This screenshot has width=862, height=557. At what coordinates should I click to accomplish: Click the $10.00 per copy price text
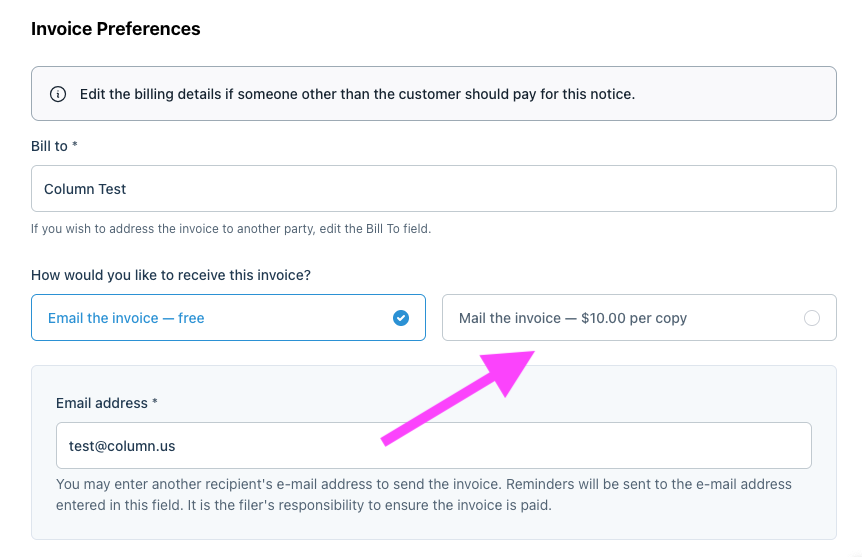pos(634,318)
